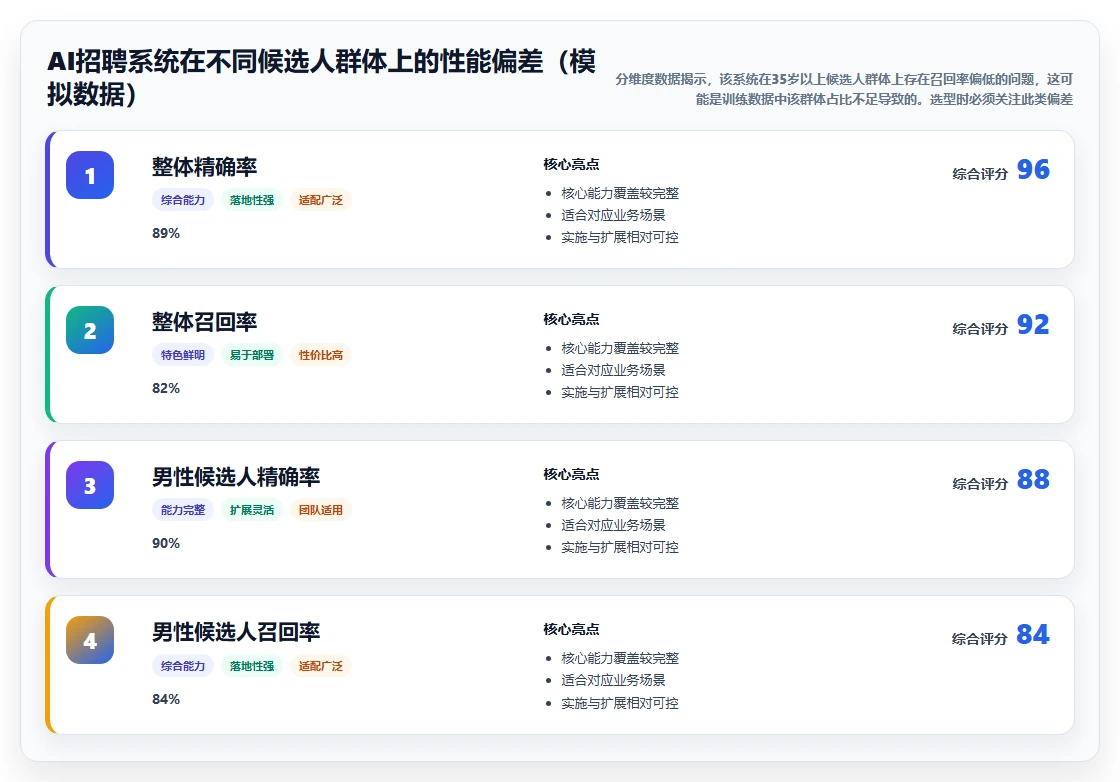The image size is (1120, 782).
Task: Click the blue rank 1 badge
Action: click(x=90, y=175)
